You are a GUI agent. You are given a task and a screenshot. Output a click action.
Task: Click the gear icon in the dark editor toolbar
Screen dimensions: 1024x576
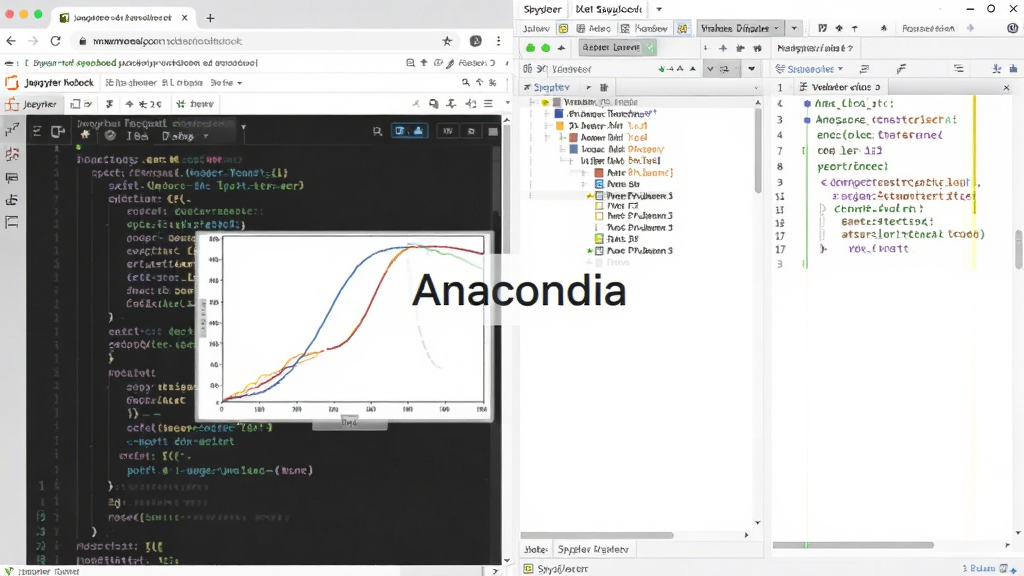pyautogui.click(x=85, y=135)
